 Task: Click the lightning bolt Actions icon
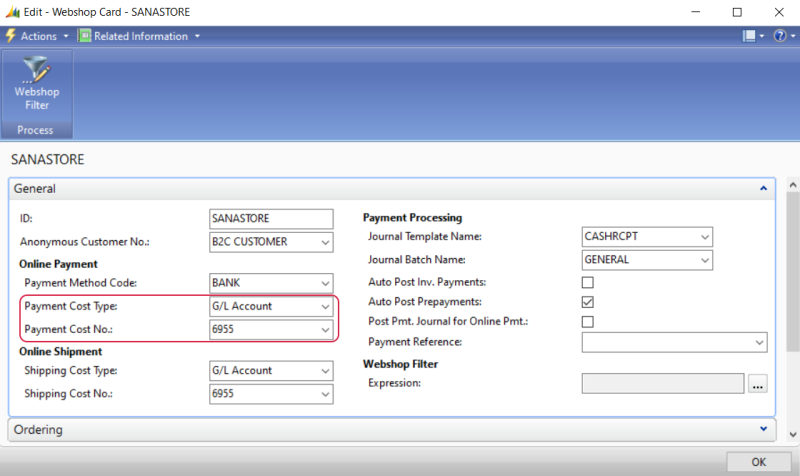[10, 36]
